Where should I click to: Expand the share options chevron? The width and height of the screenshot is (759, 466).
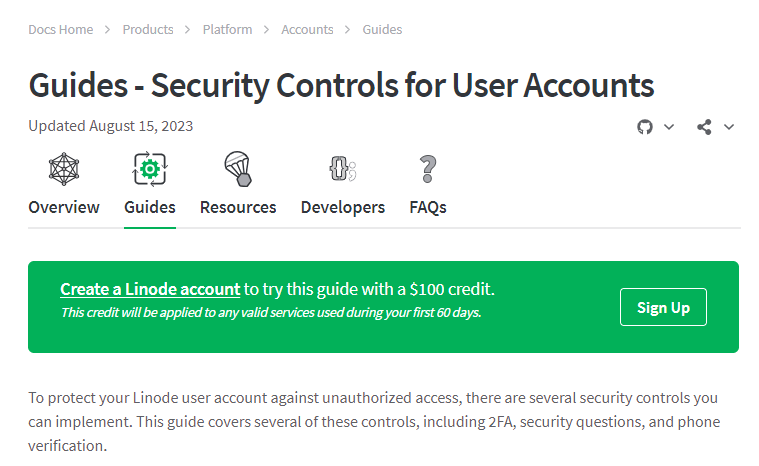click(x=729, y=127)
